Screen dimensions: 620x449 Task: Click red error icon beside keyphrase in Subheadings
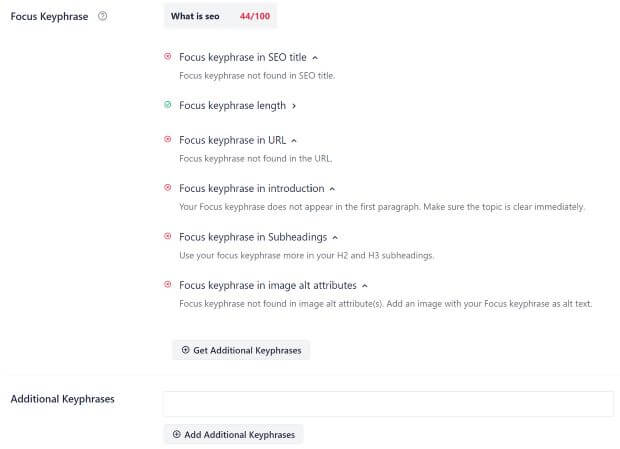point(168,236)
